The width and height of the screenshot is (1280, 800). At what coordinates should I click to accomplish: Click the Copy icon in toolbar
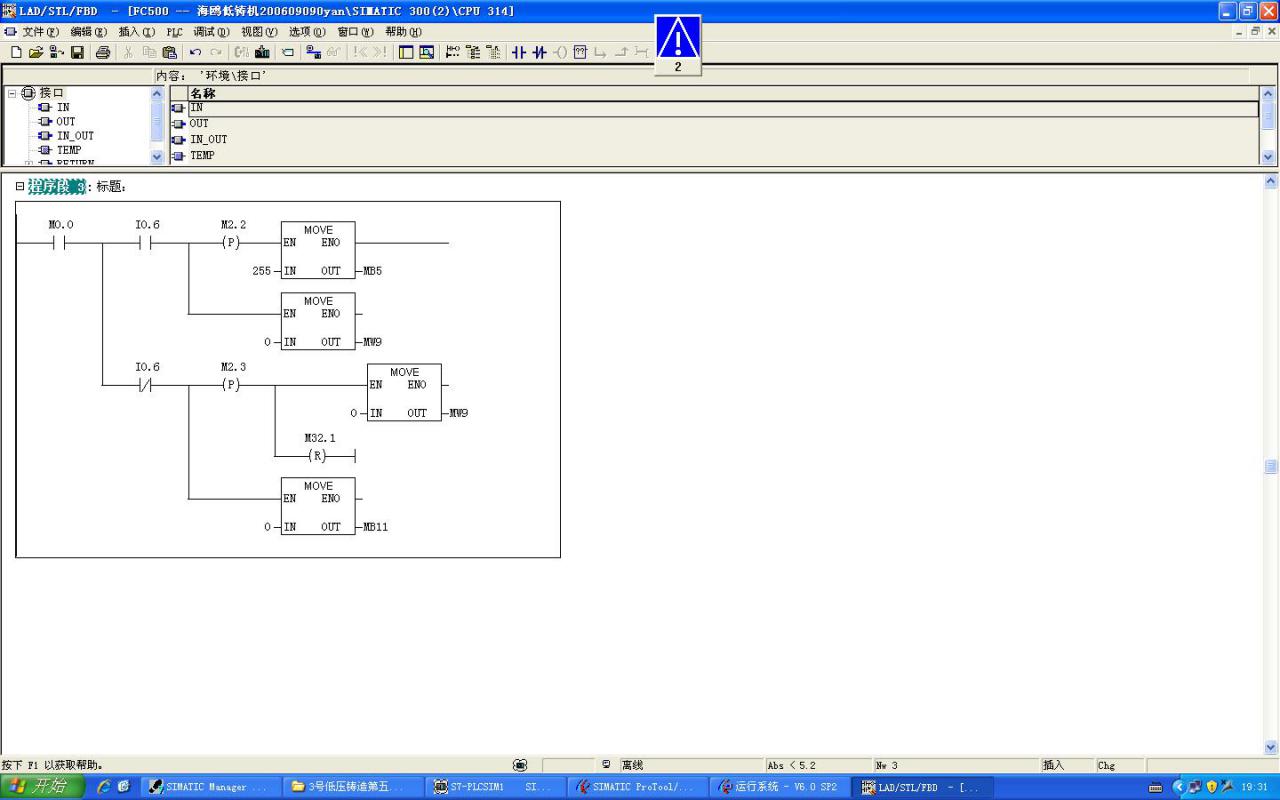149,52
